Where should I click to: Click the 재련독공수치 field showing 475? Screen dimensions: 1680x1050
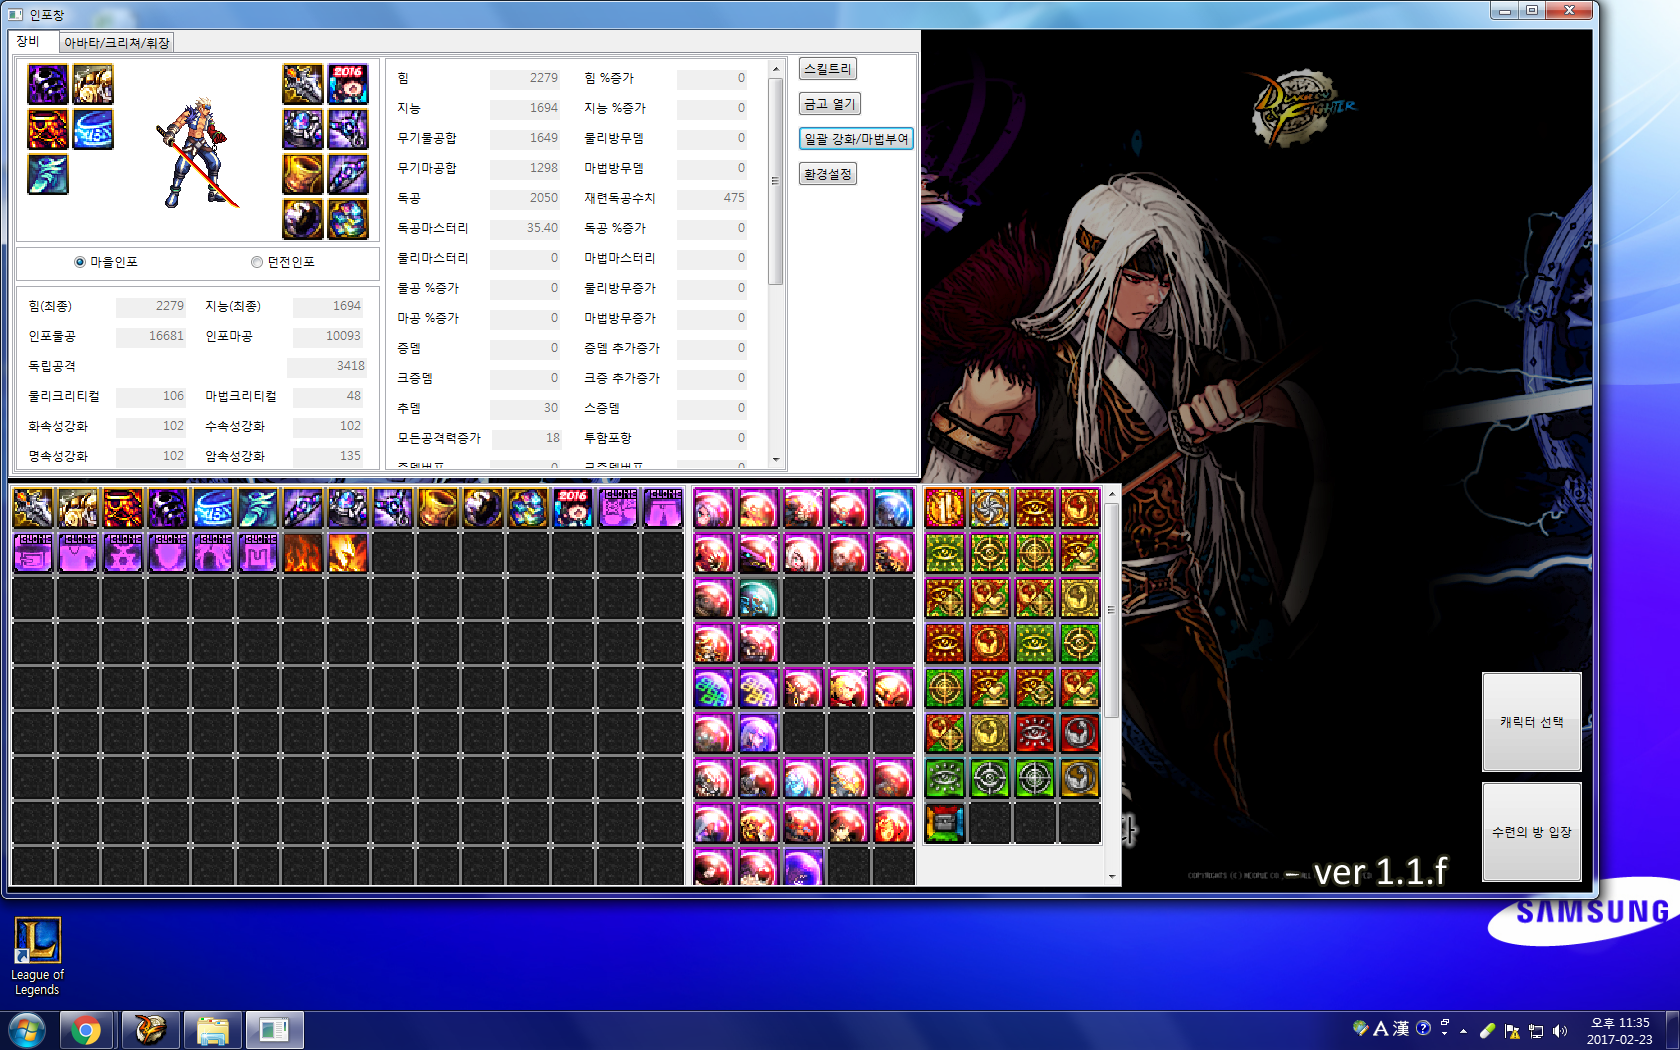coord(712,198)
